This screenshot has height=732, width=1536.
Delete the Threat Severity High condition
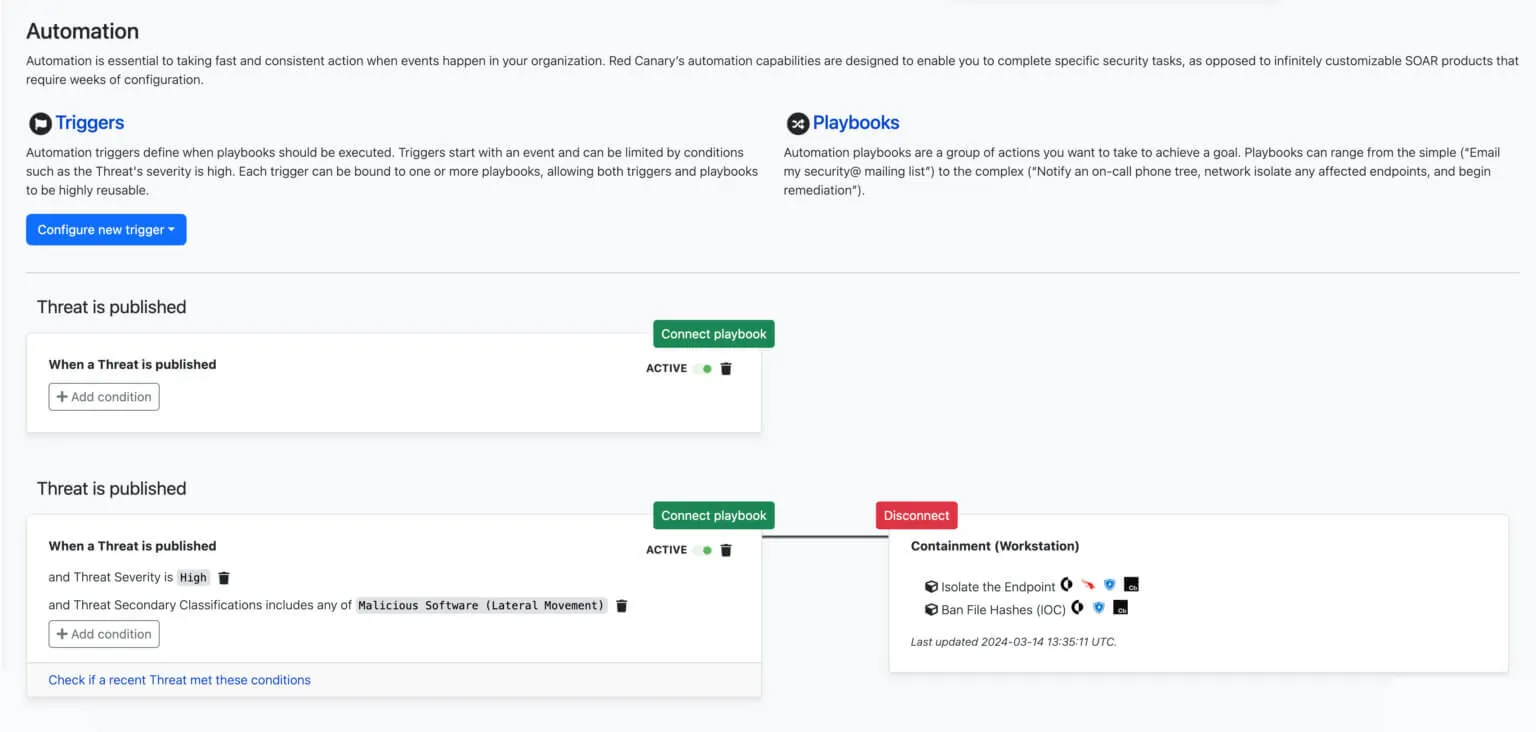(224, 578)
